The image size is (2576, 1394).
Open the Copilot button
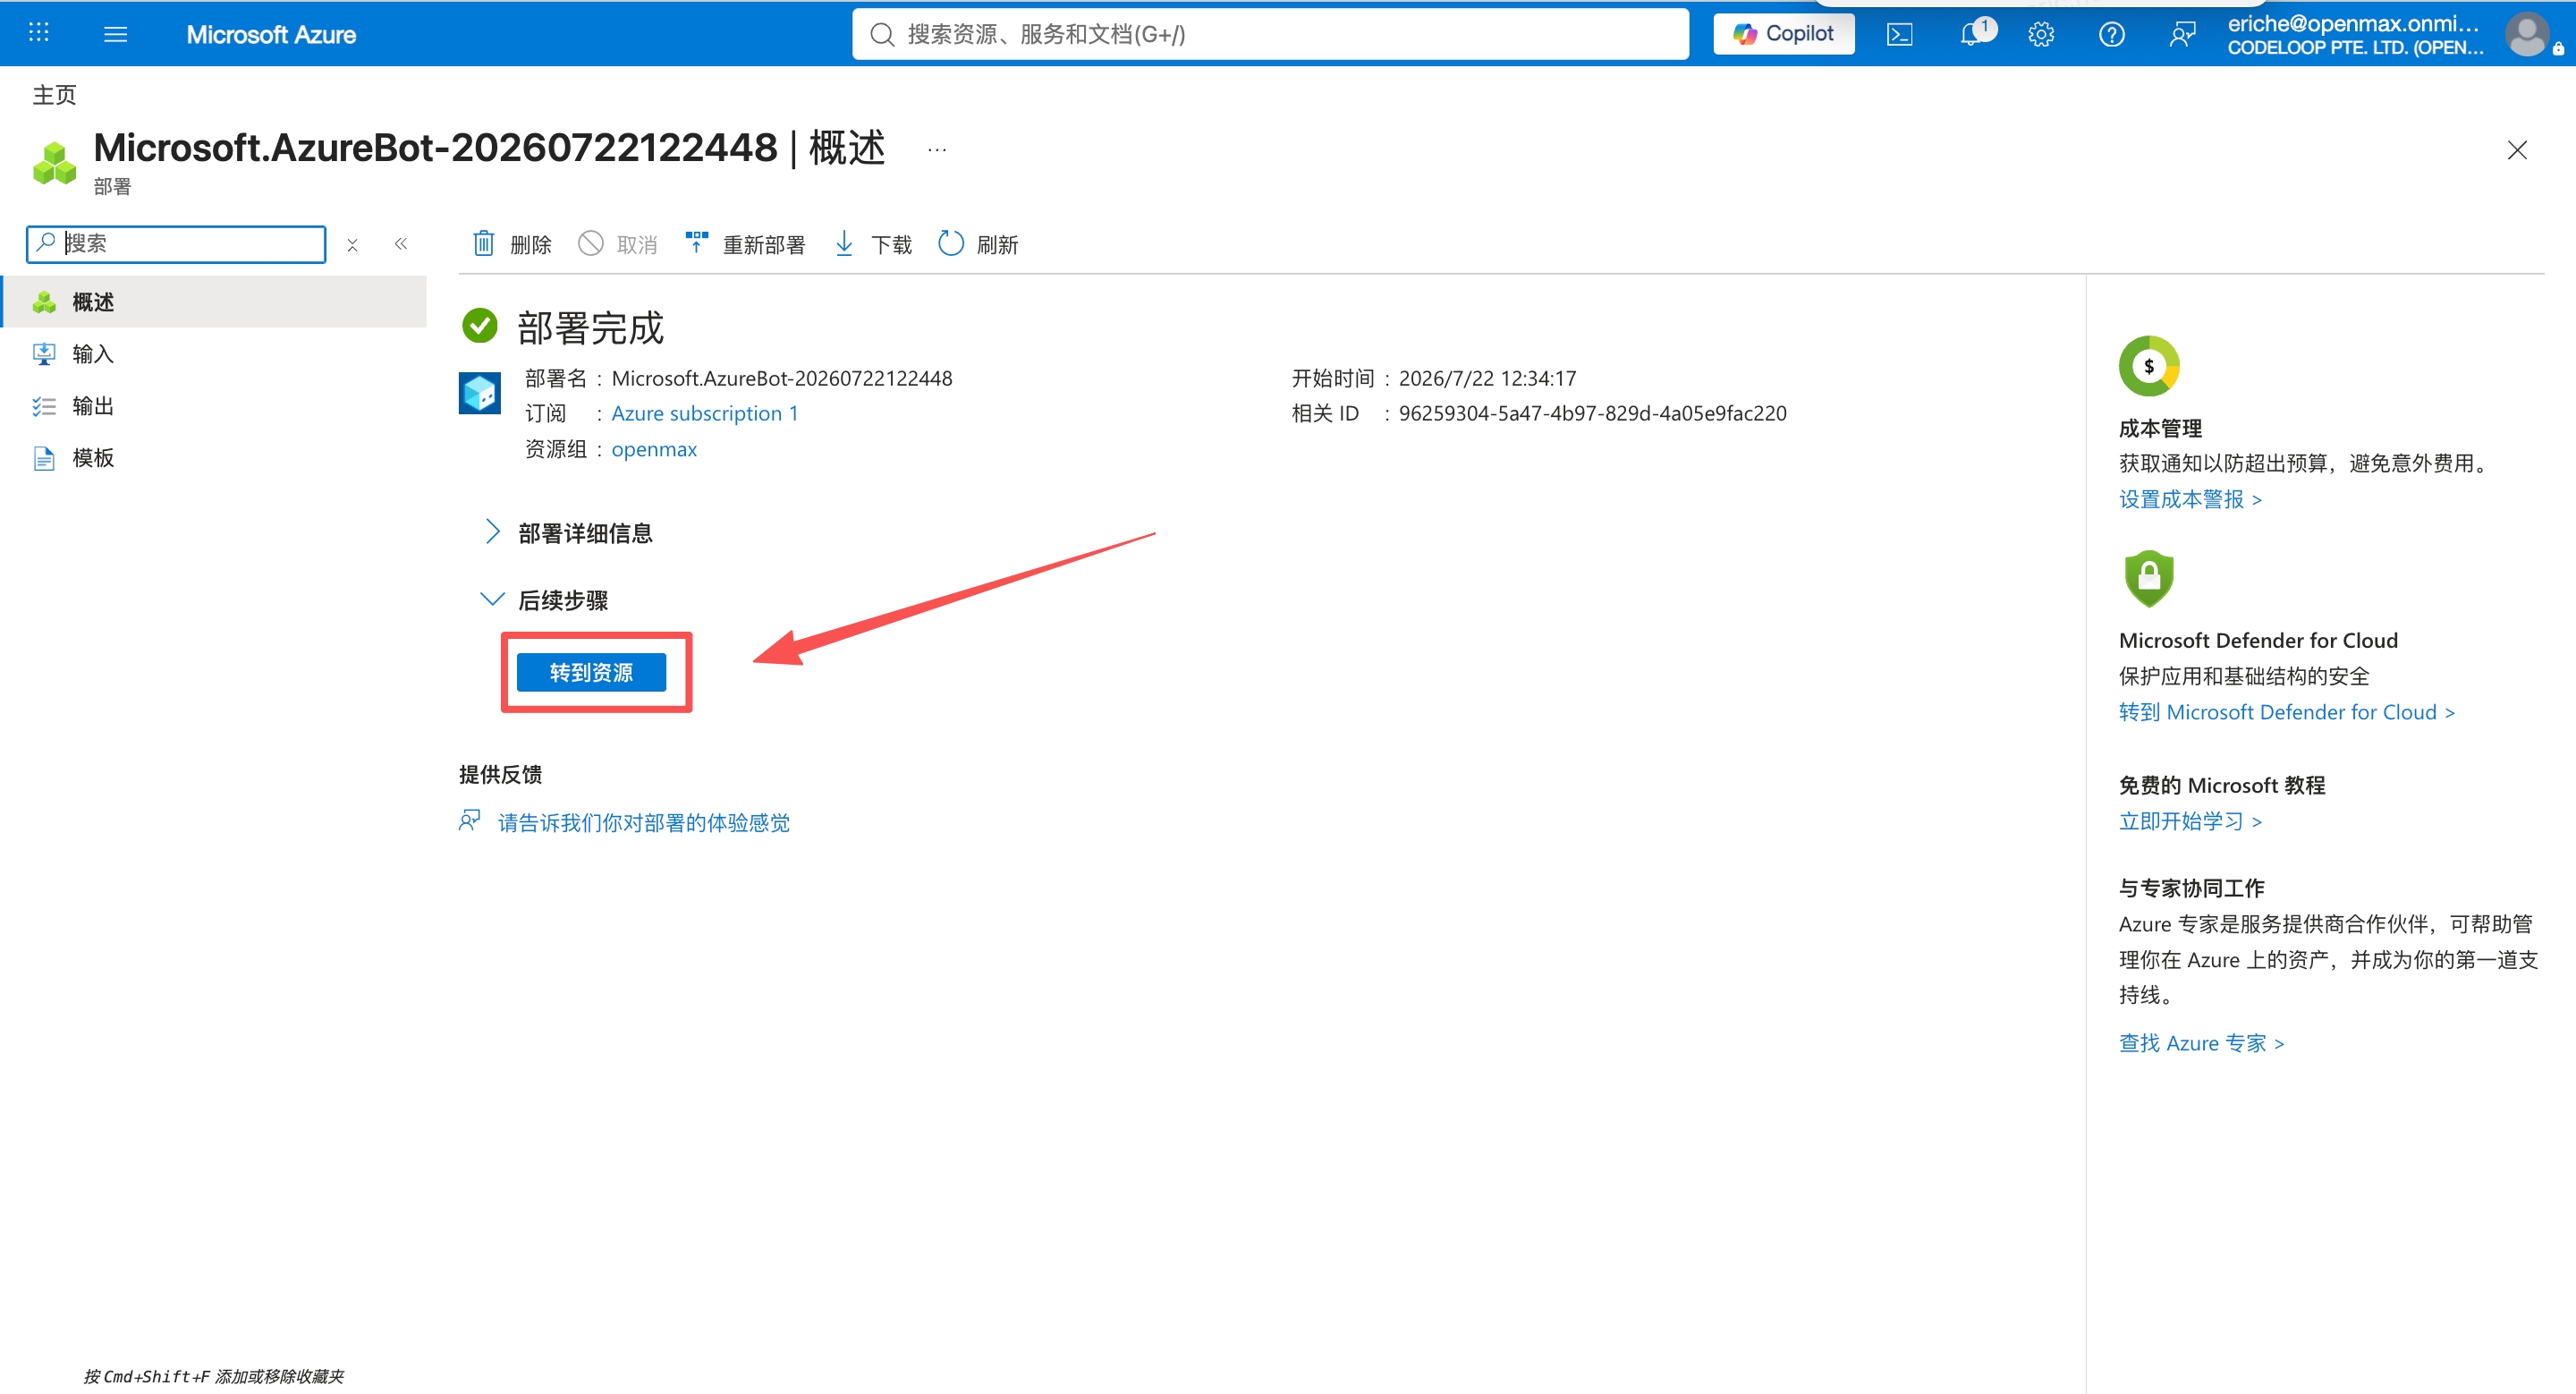tap(1783, 34)
